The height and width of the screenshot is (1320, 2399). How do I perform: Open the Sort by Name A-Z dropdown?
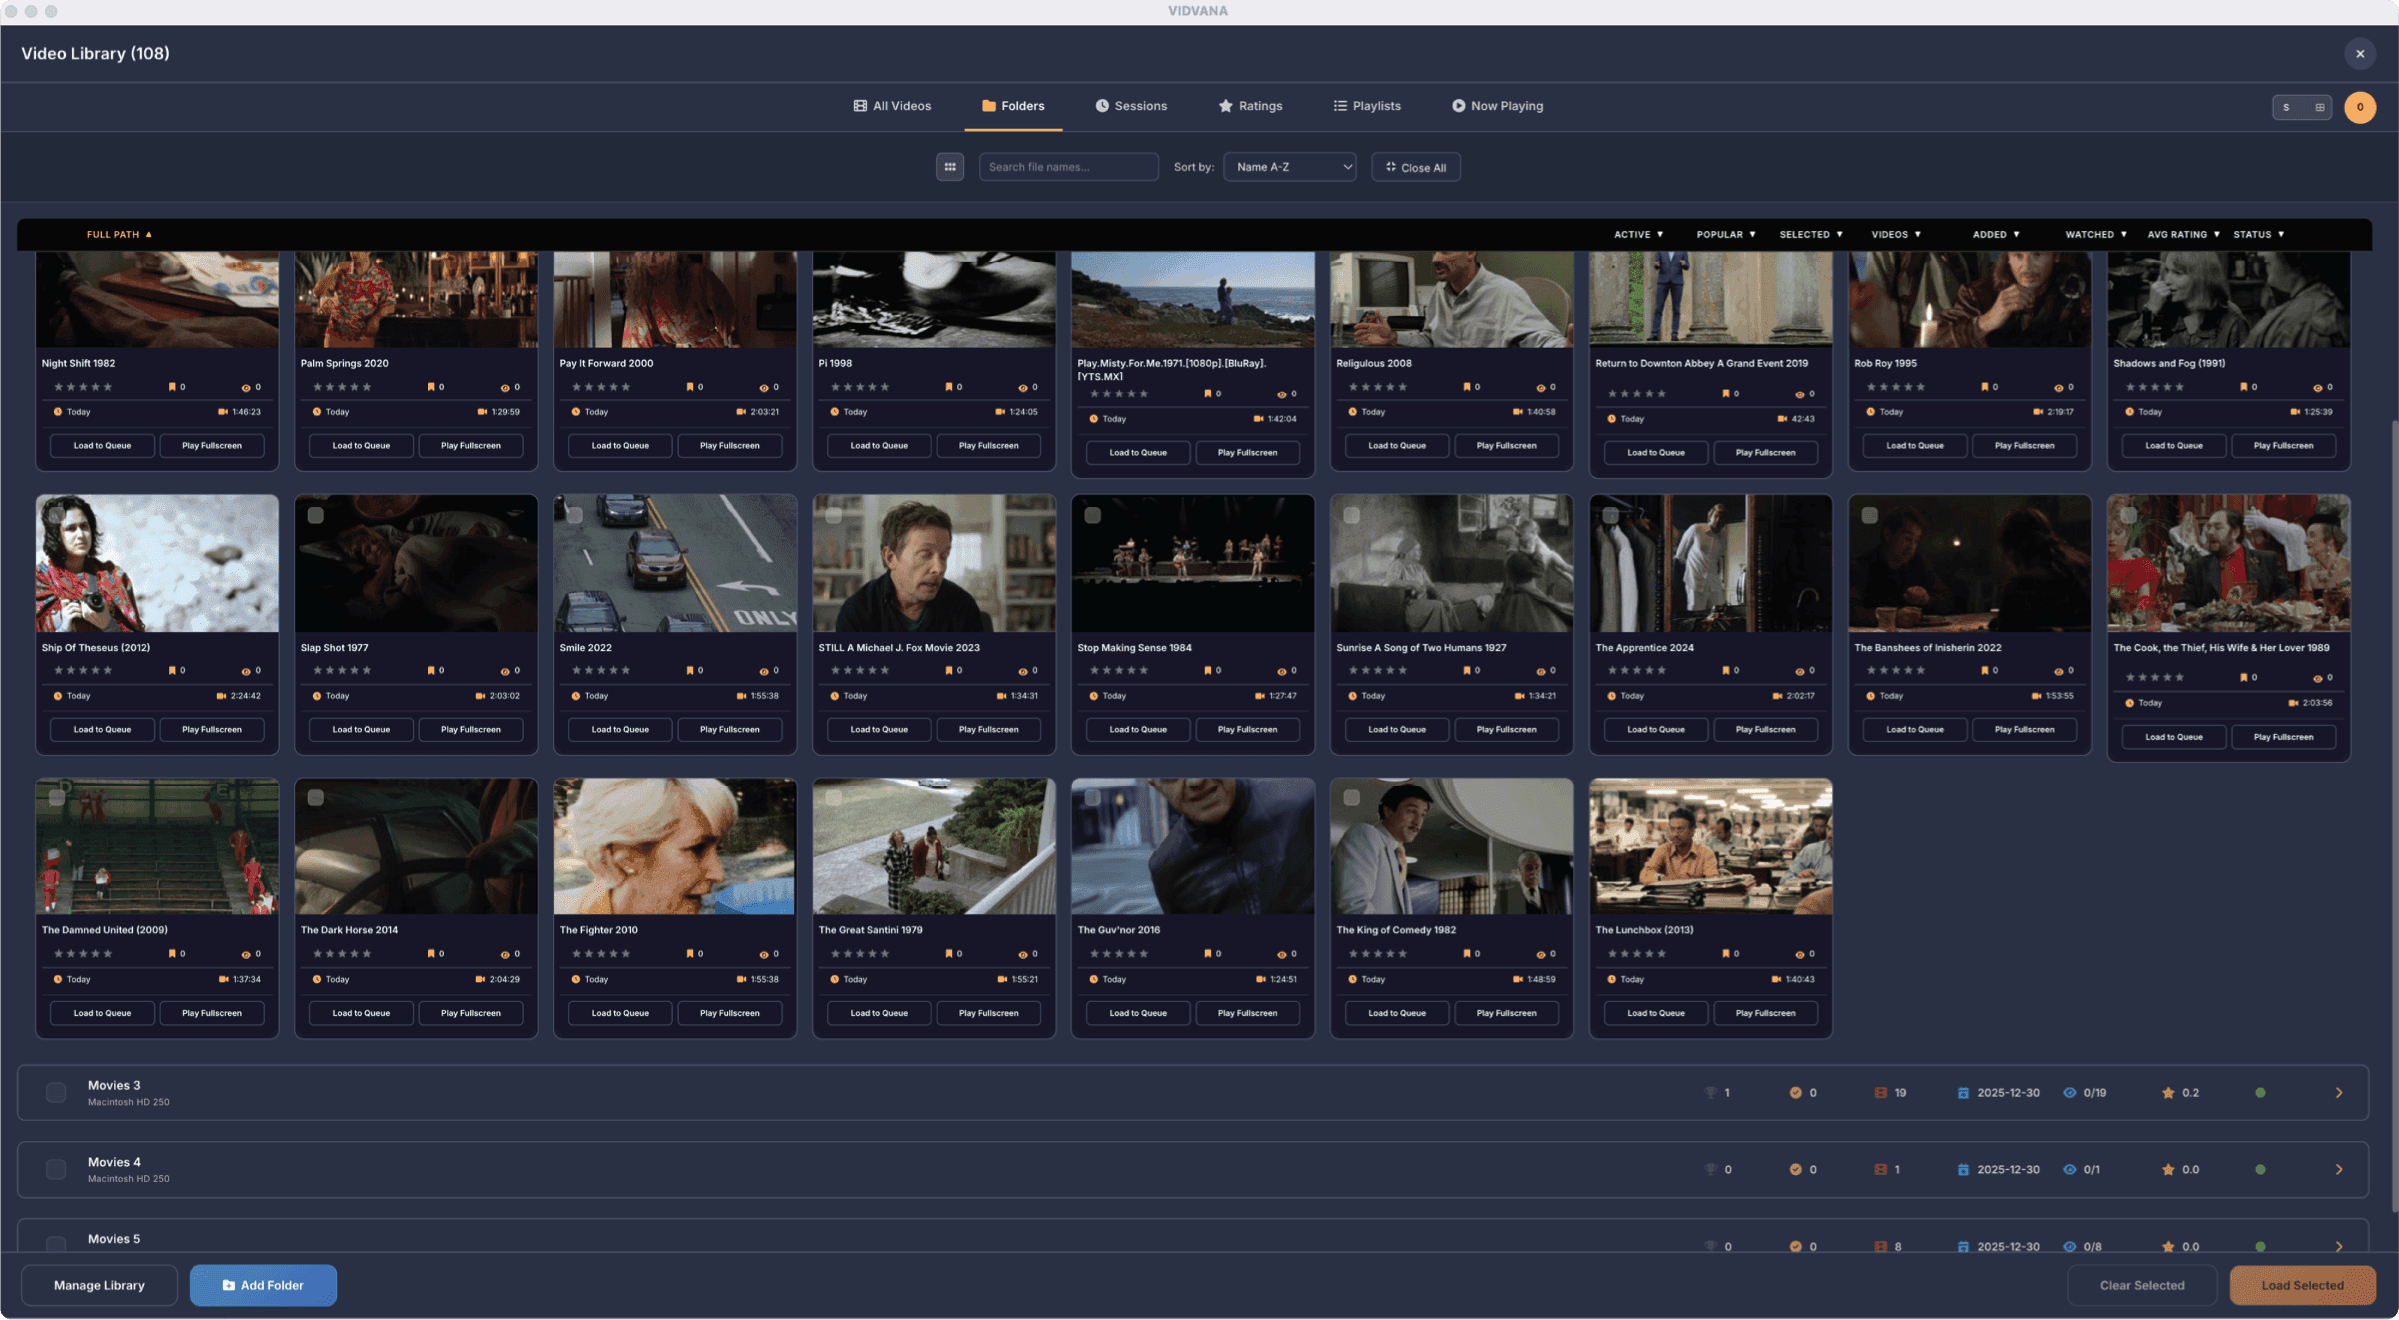click(x=1289, y=167)
